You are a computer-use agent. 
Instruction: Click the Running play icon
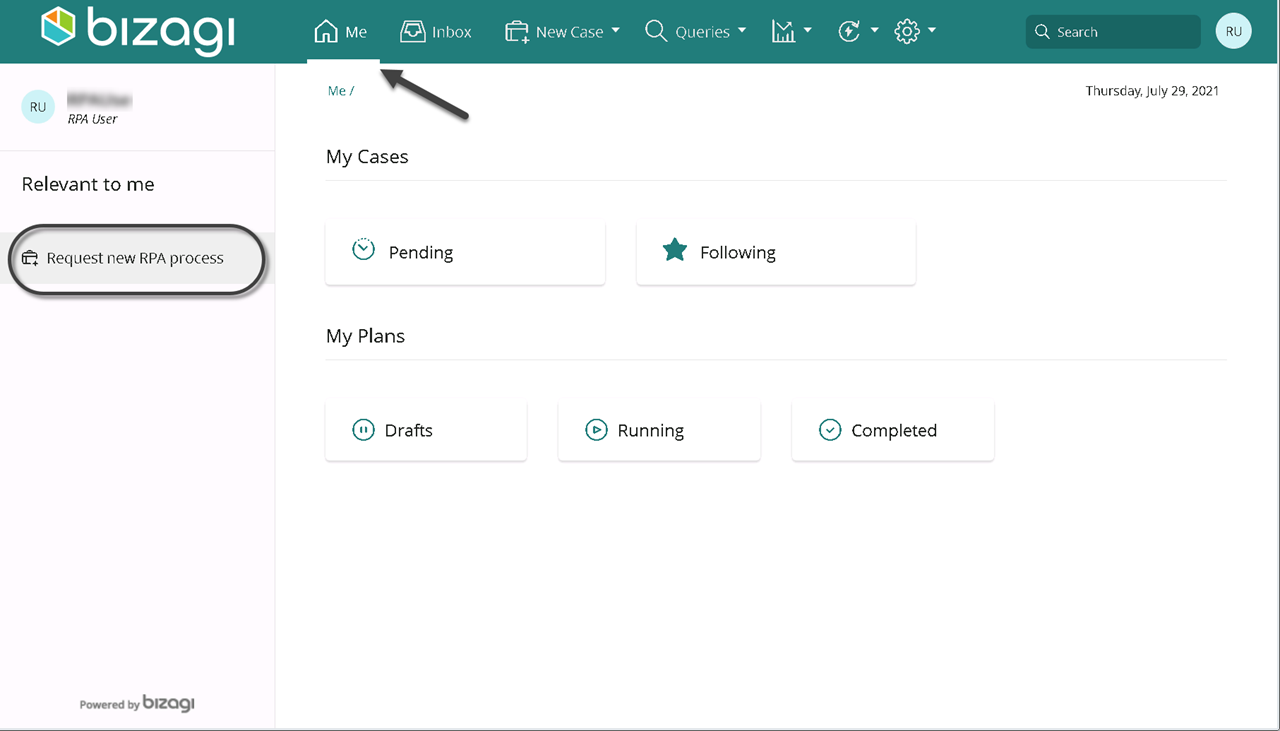(596, 430)
